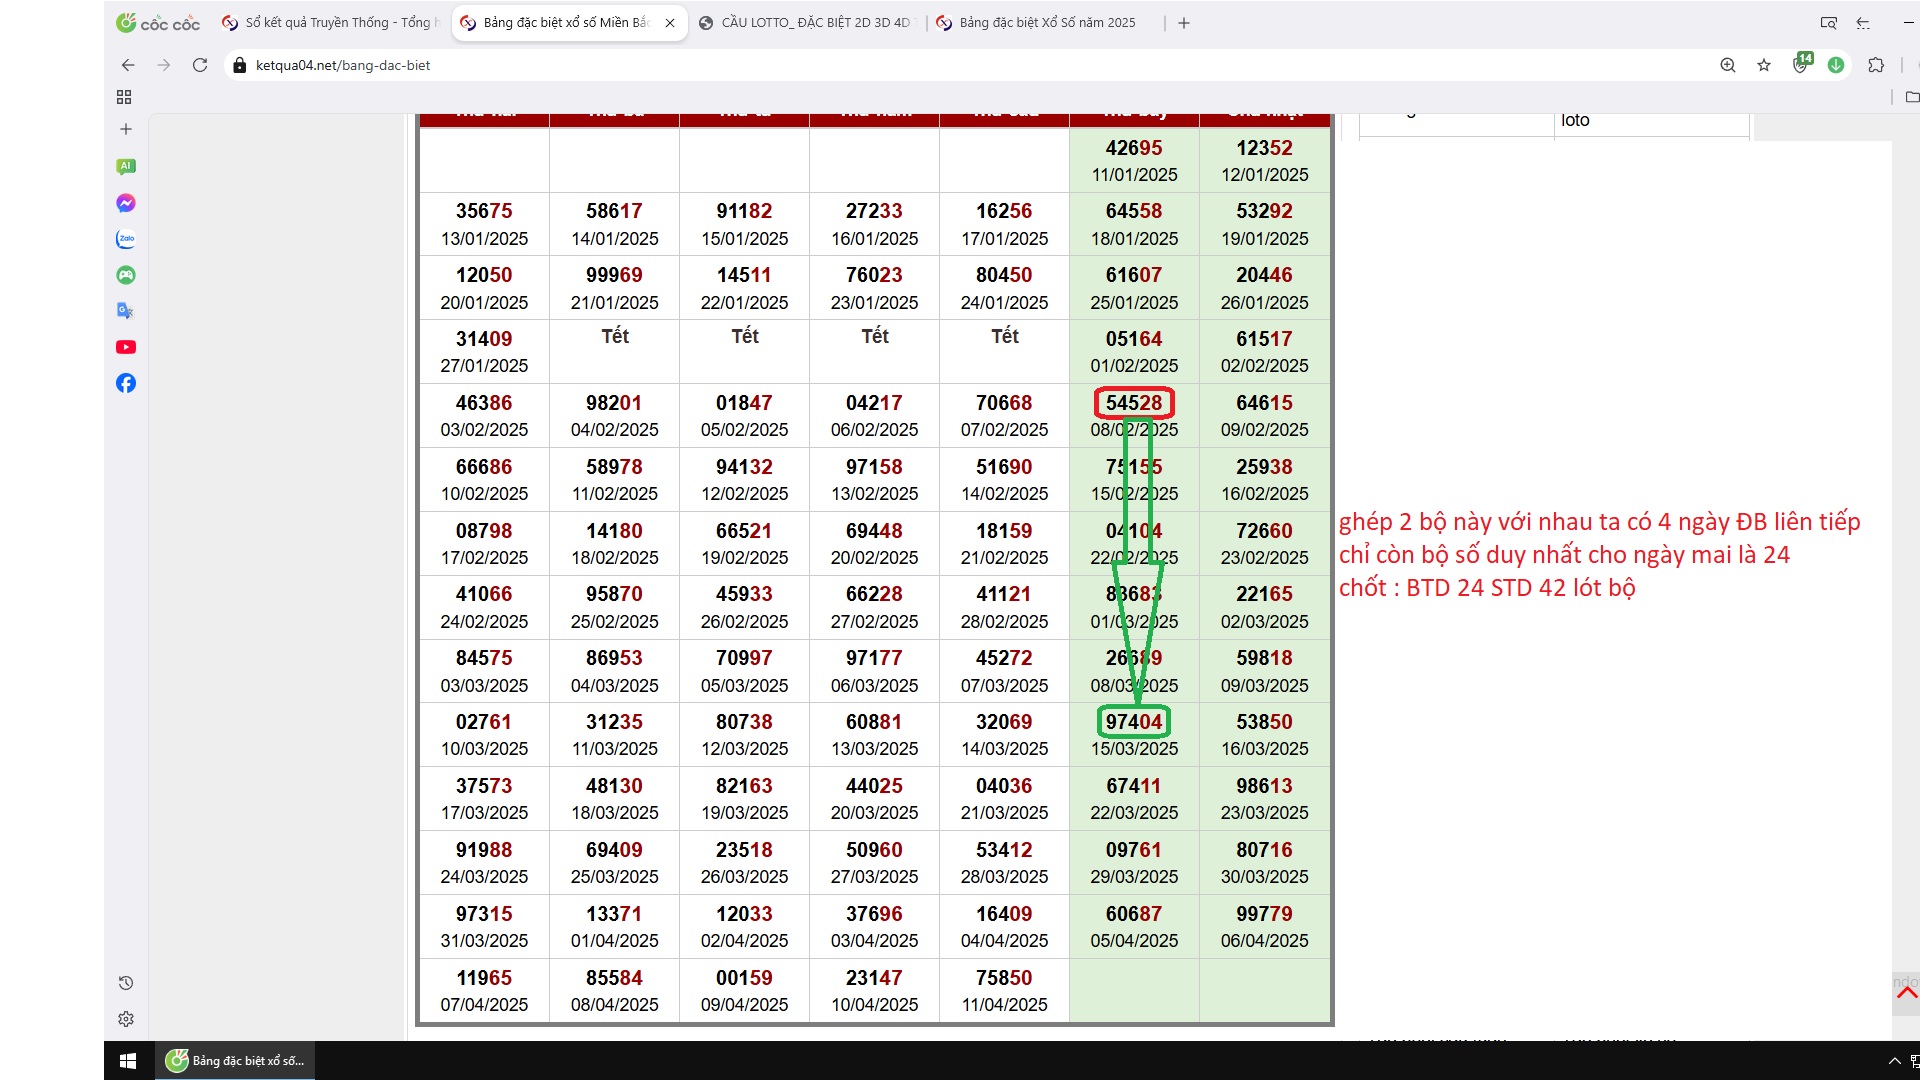
Task: Click the site security lock icon
Action: (239, 65)
